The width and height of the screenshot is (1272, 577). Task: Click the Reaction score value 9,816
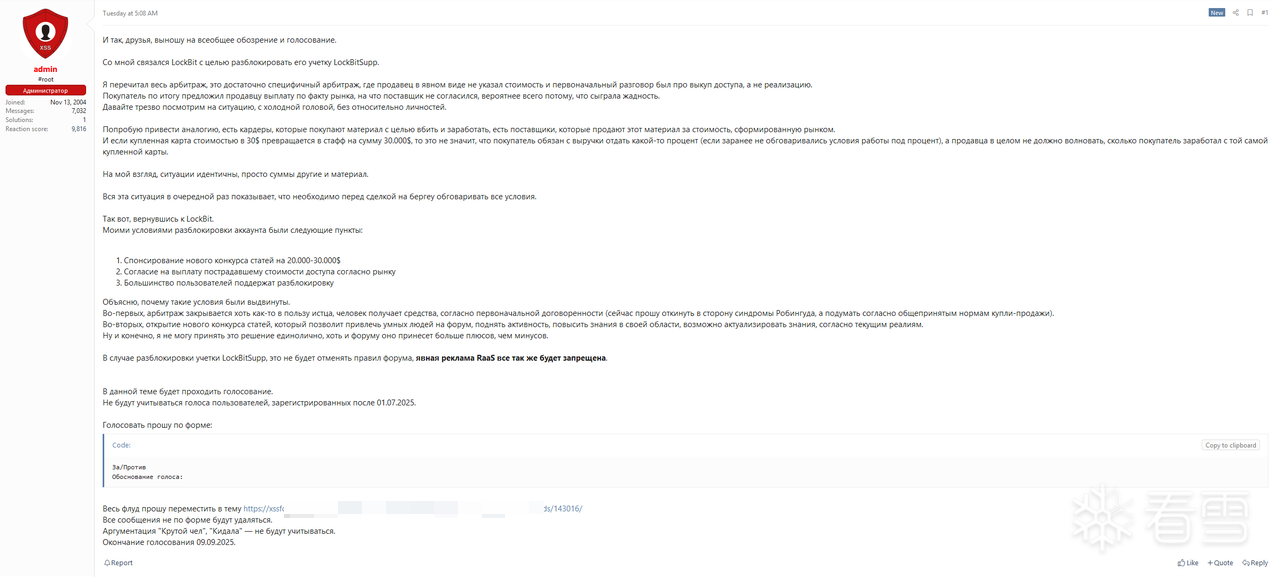pyautogui.click(x=78, y=129)
